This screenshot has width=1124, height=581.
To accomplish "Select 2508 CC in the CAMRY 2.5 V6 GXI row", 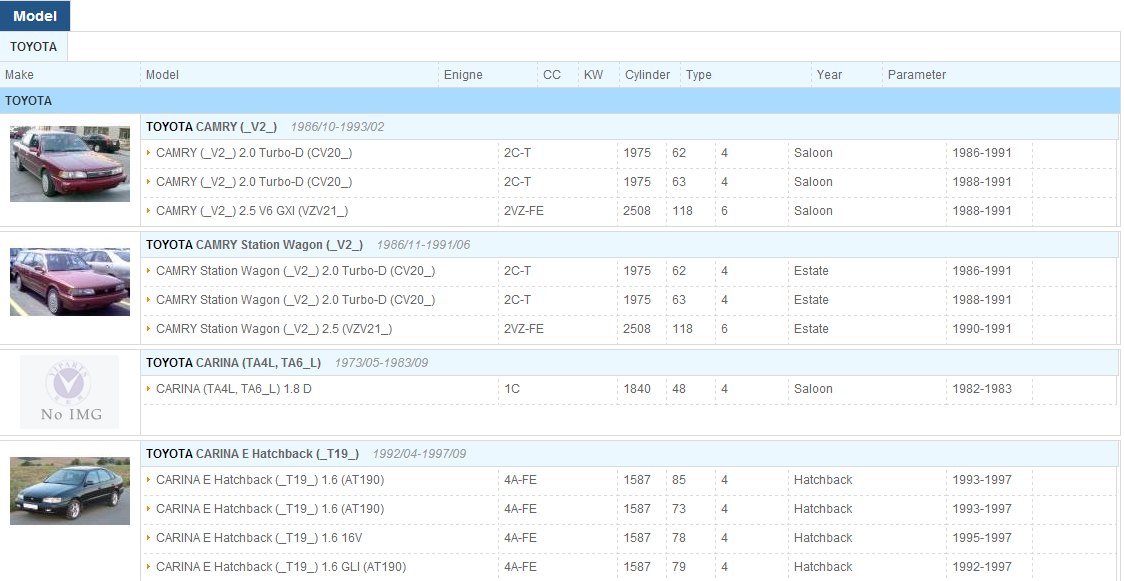I will pos(637,211).
